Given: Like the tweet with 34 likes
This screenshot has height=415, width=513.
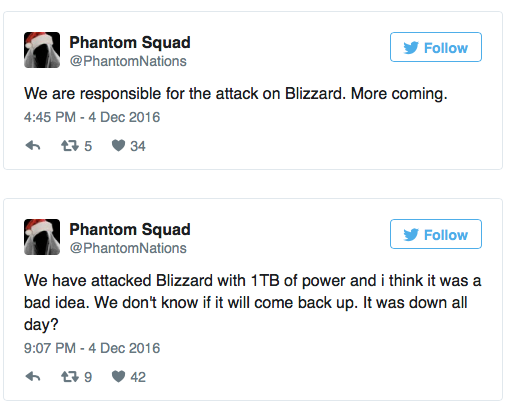Looking at the screenshot, I should [x=118, y=146].
